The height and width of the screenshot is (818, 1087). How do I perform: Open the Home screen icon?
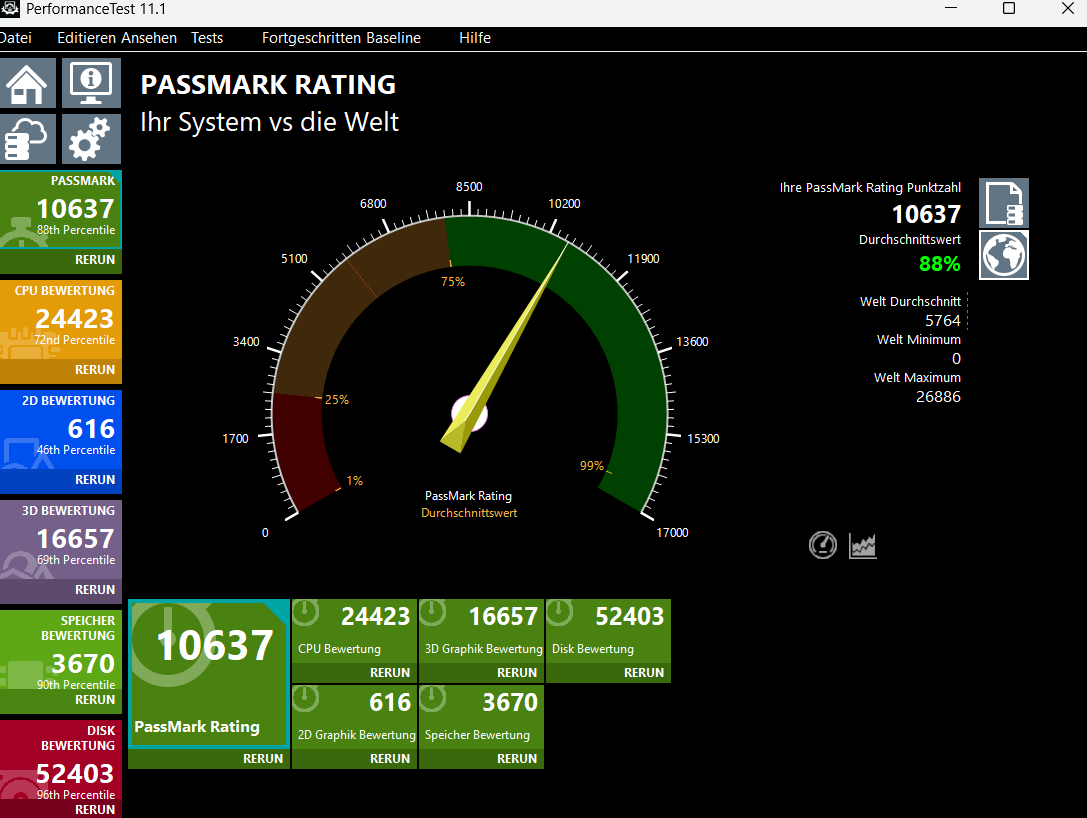tap(27, 83)
